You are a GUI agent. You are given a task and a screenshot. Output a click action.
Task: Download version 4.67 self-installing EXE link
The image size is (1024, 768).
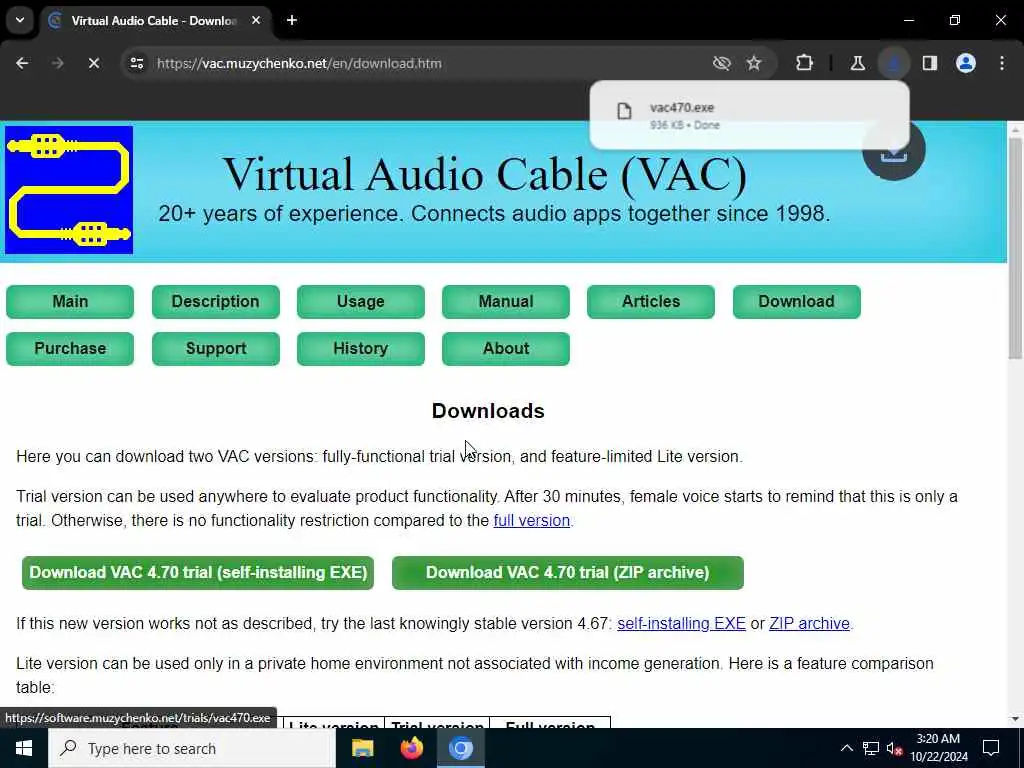pos(681,624)
